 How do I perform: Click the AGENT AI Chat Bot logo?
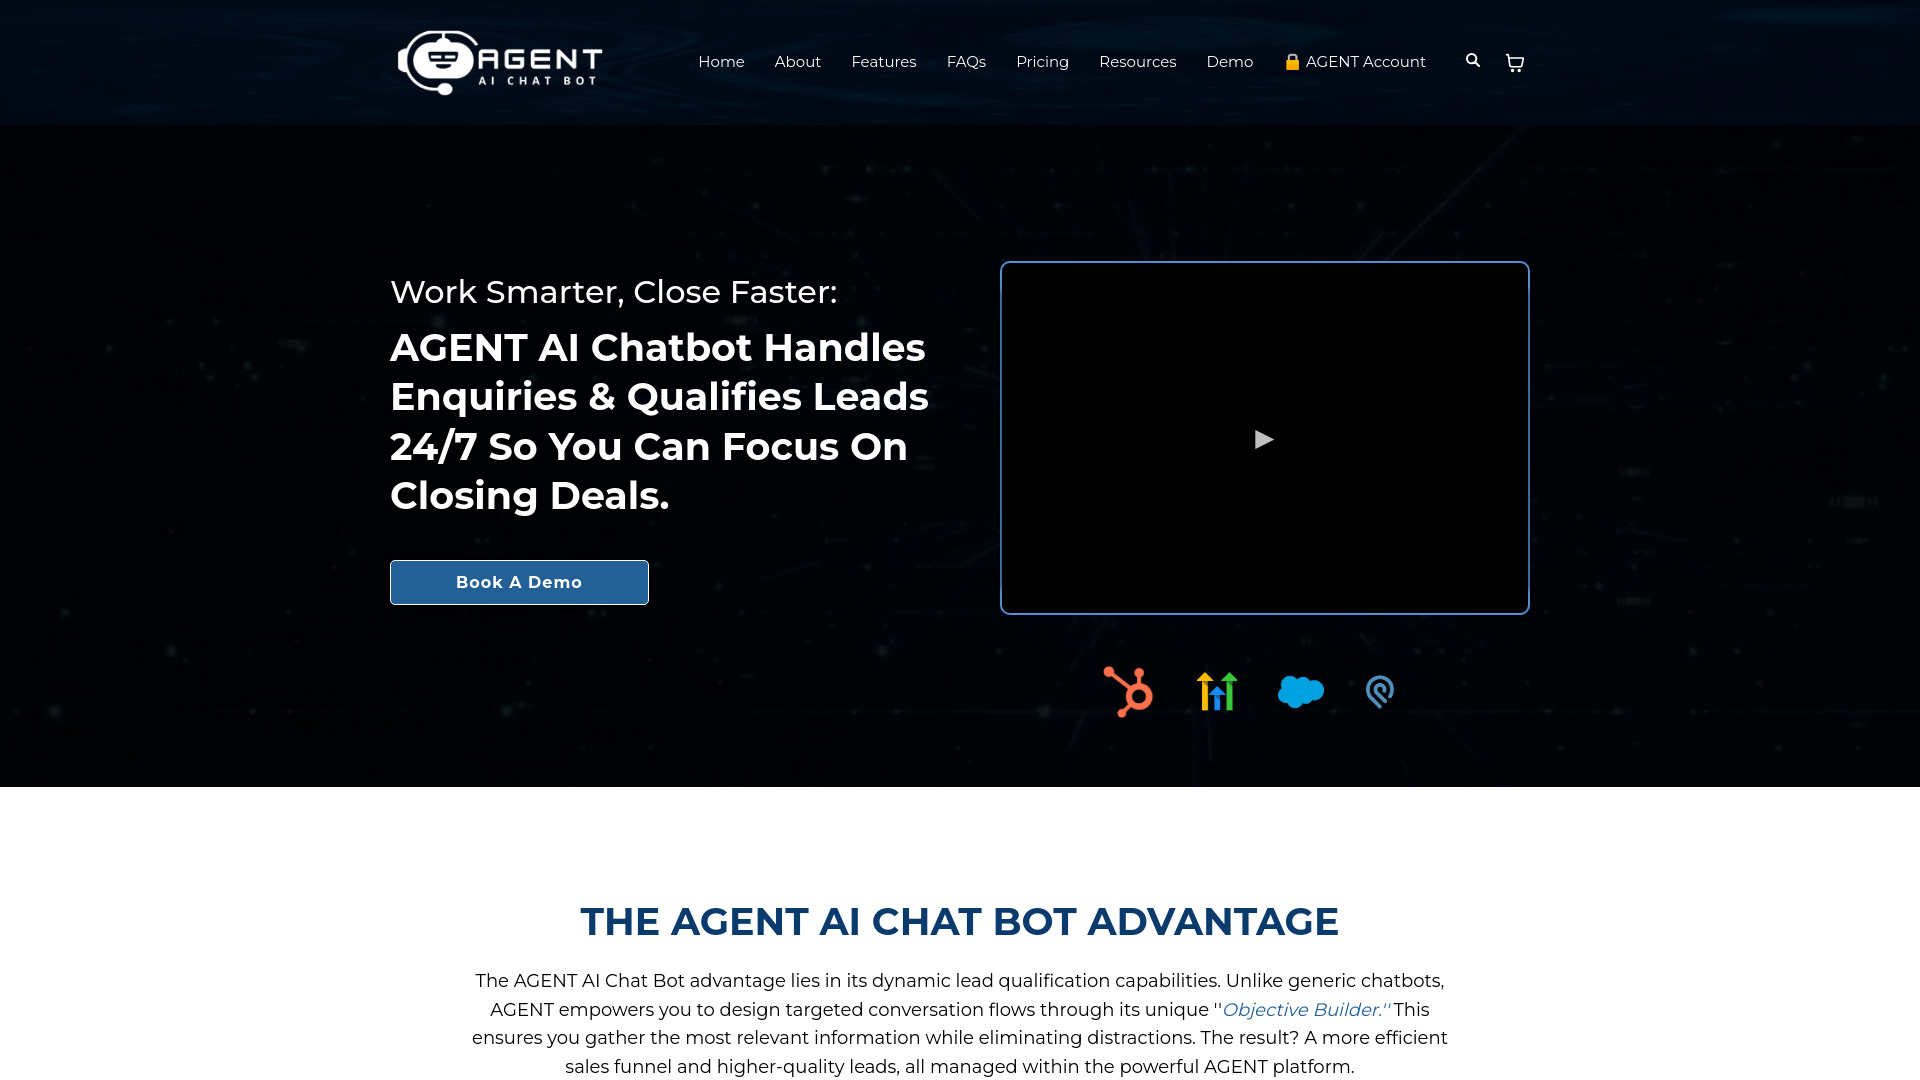coord(498,62)
